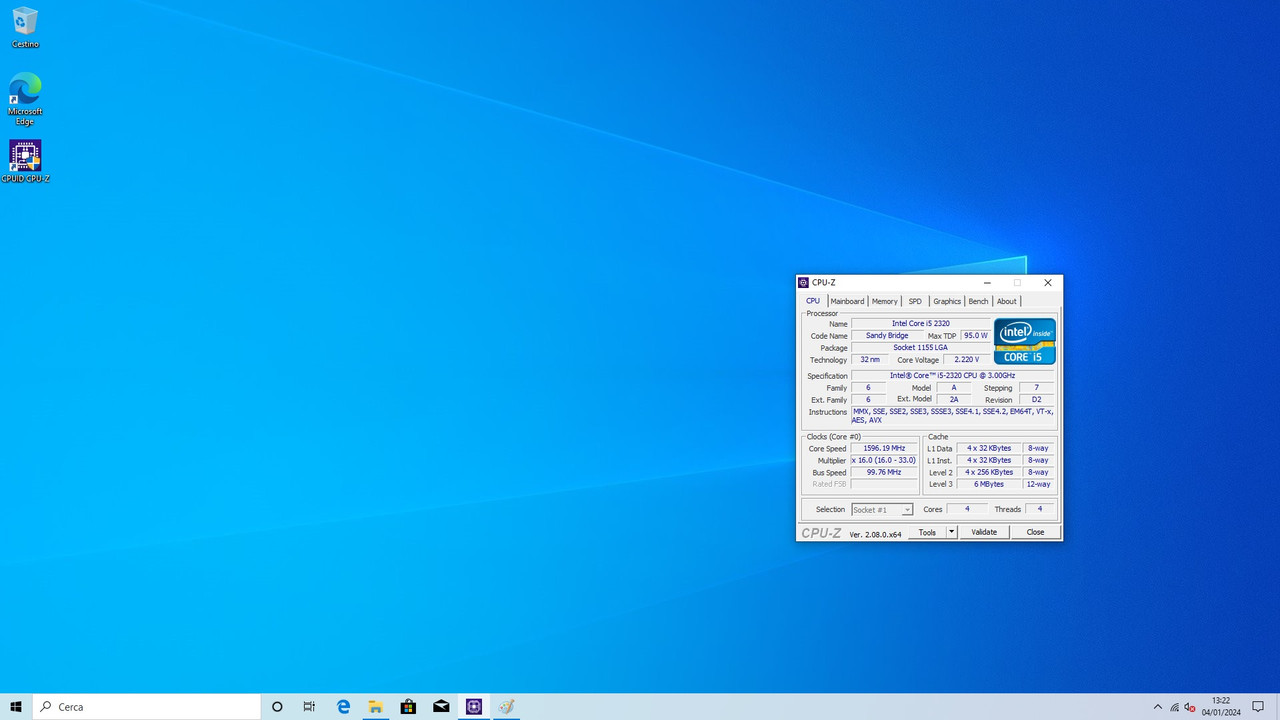Click the Socket 1155 LGA package value

[921, 348]
